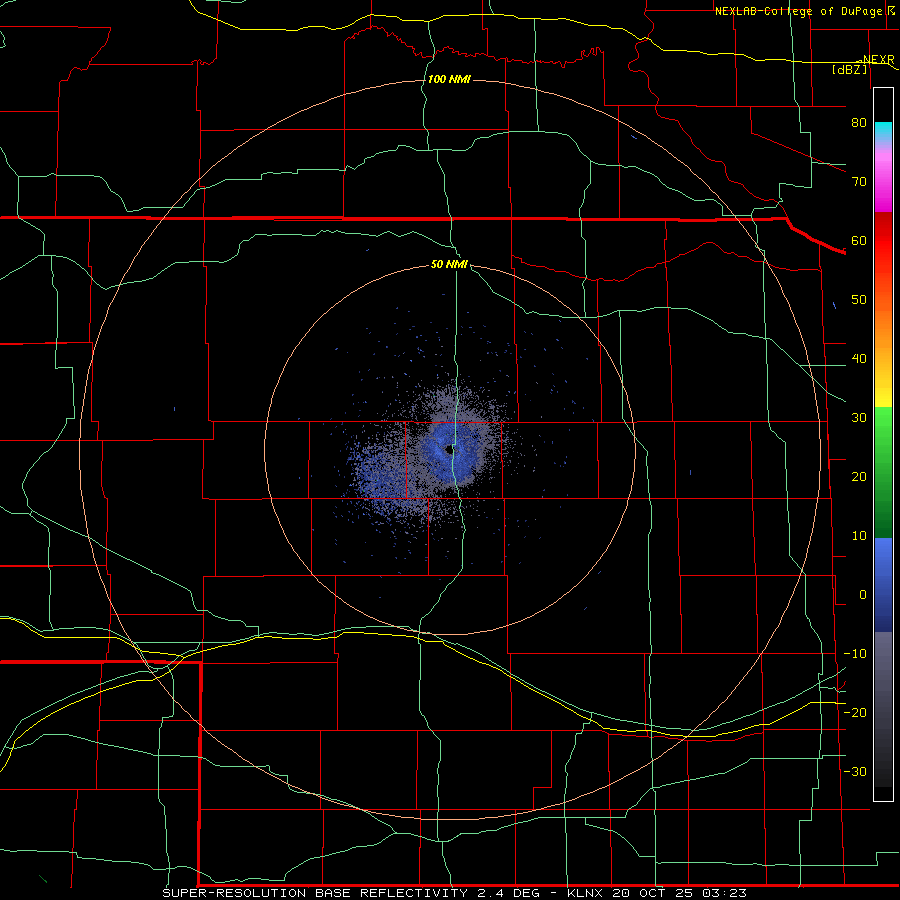Select the -20 value on dBZ scale
This screenshot has width=900, height=900.
855,712
